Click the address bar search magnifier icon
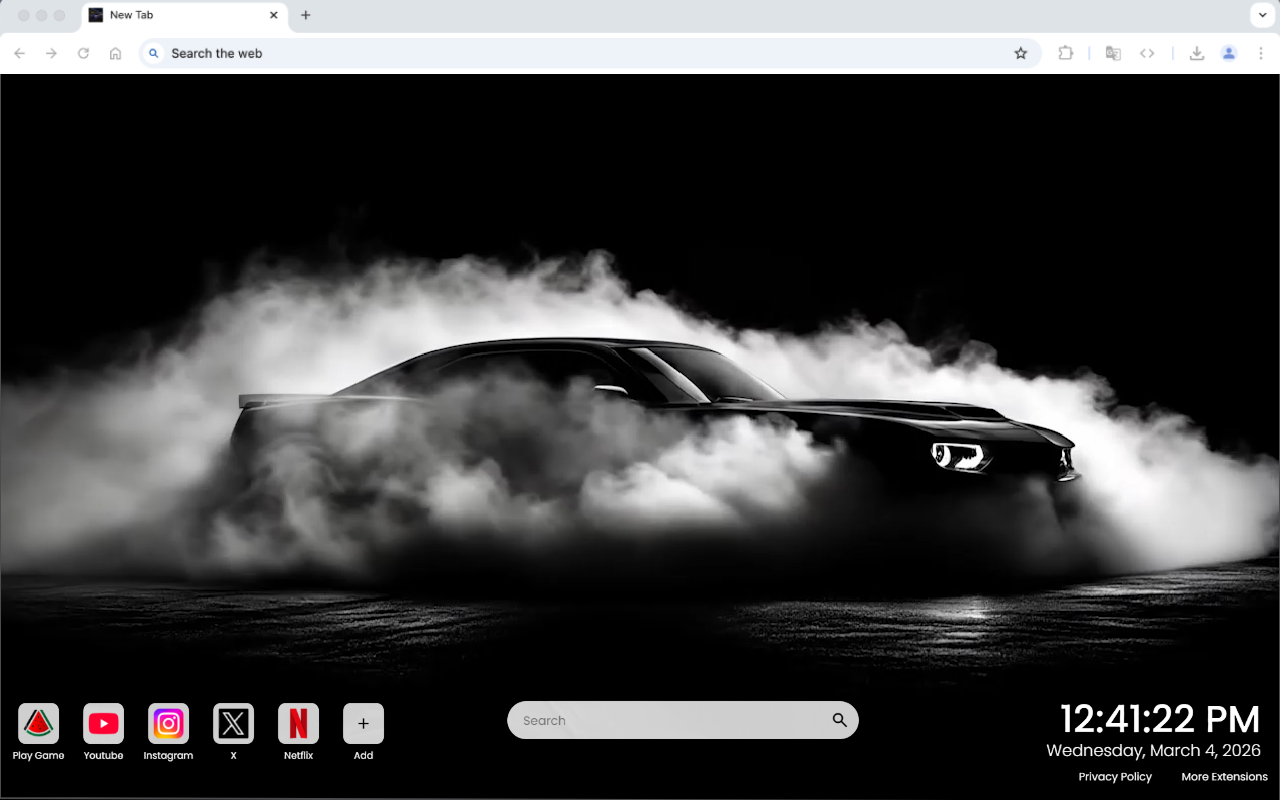 point(153,53)
